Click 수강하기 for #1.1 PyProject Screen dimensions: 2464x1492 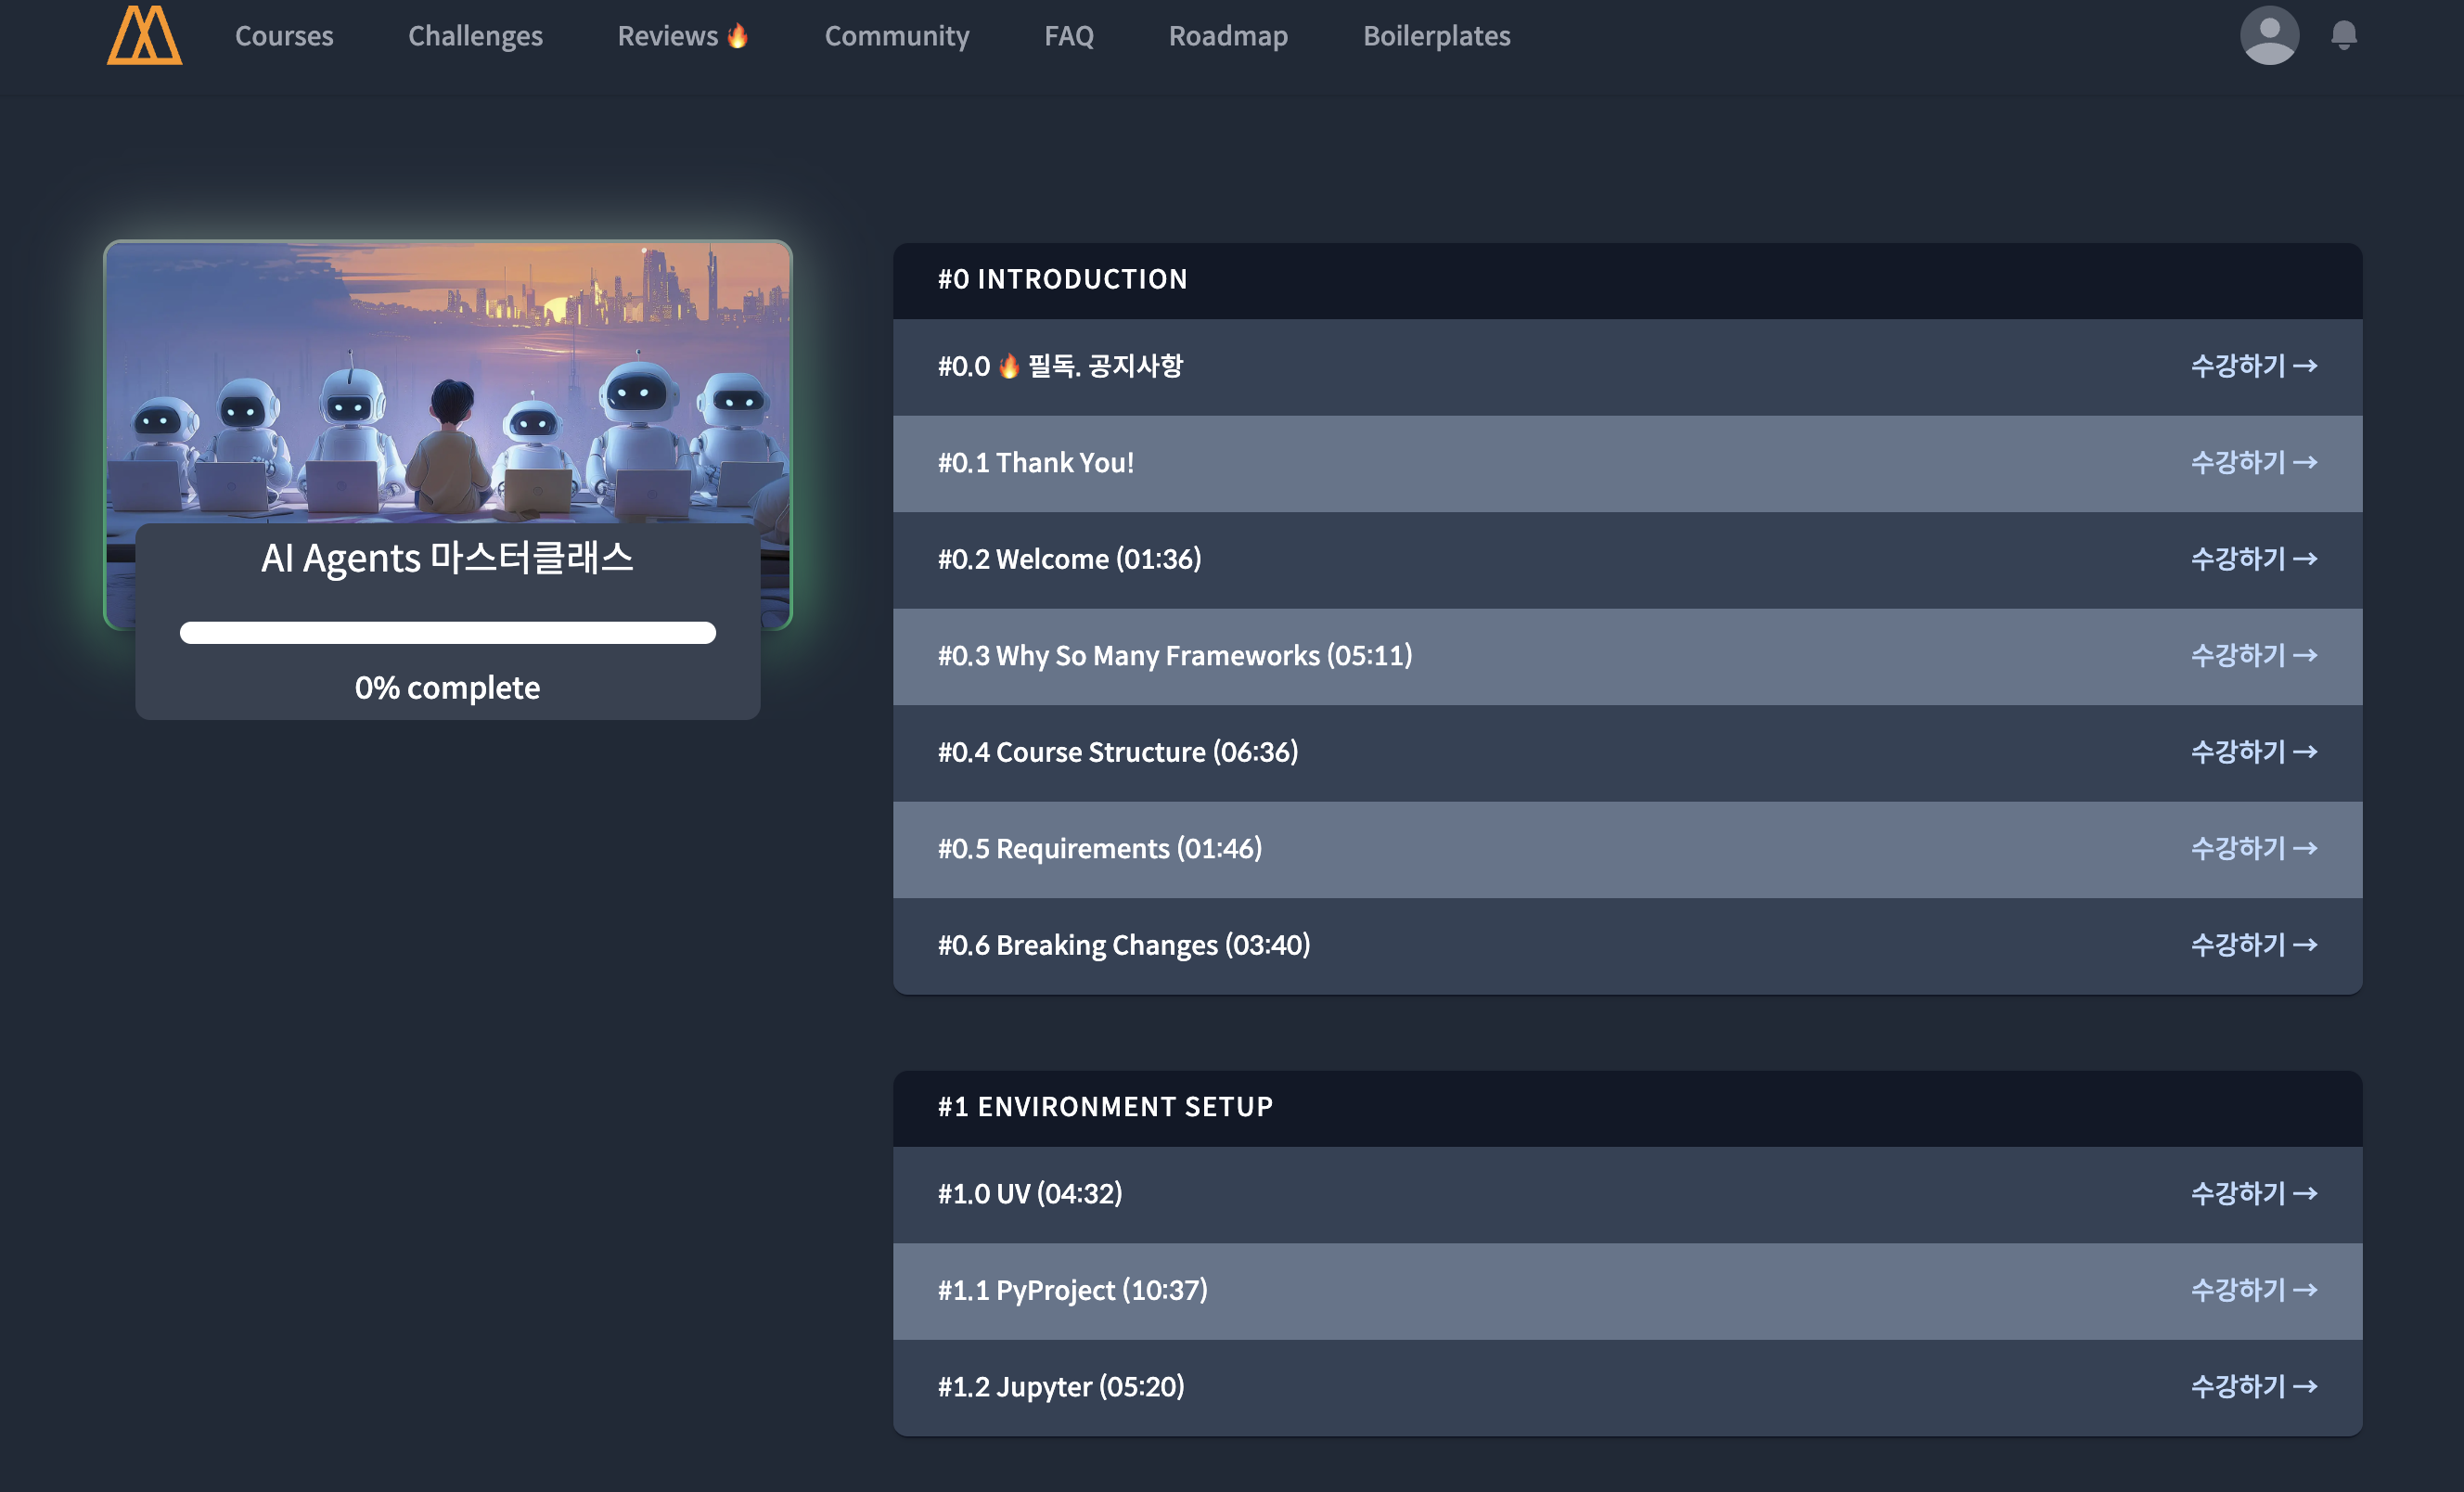pyautogui.click(x=2253, y=1290)
